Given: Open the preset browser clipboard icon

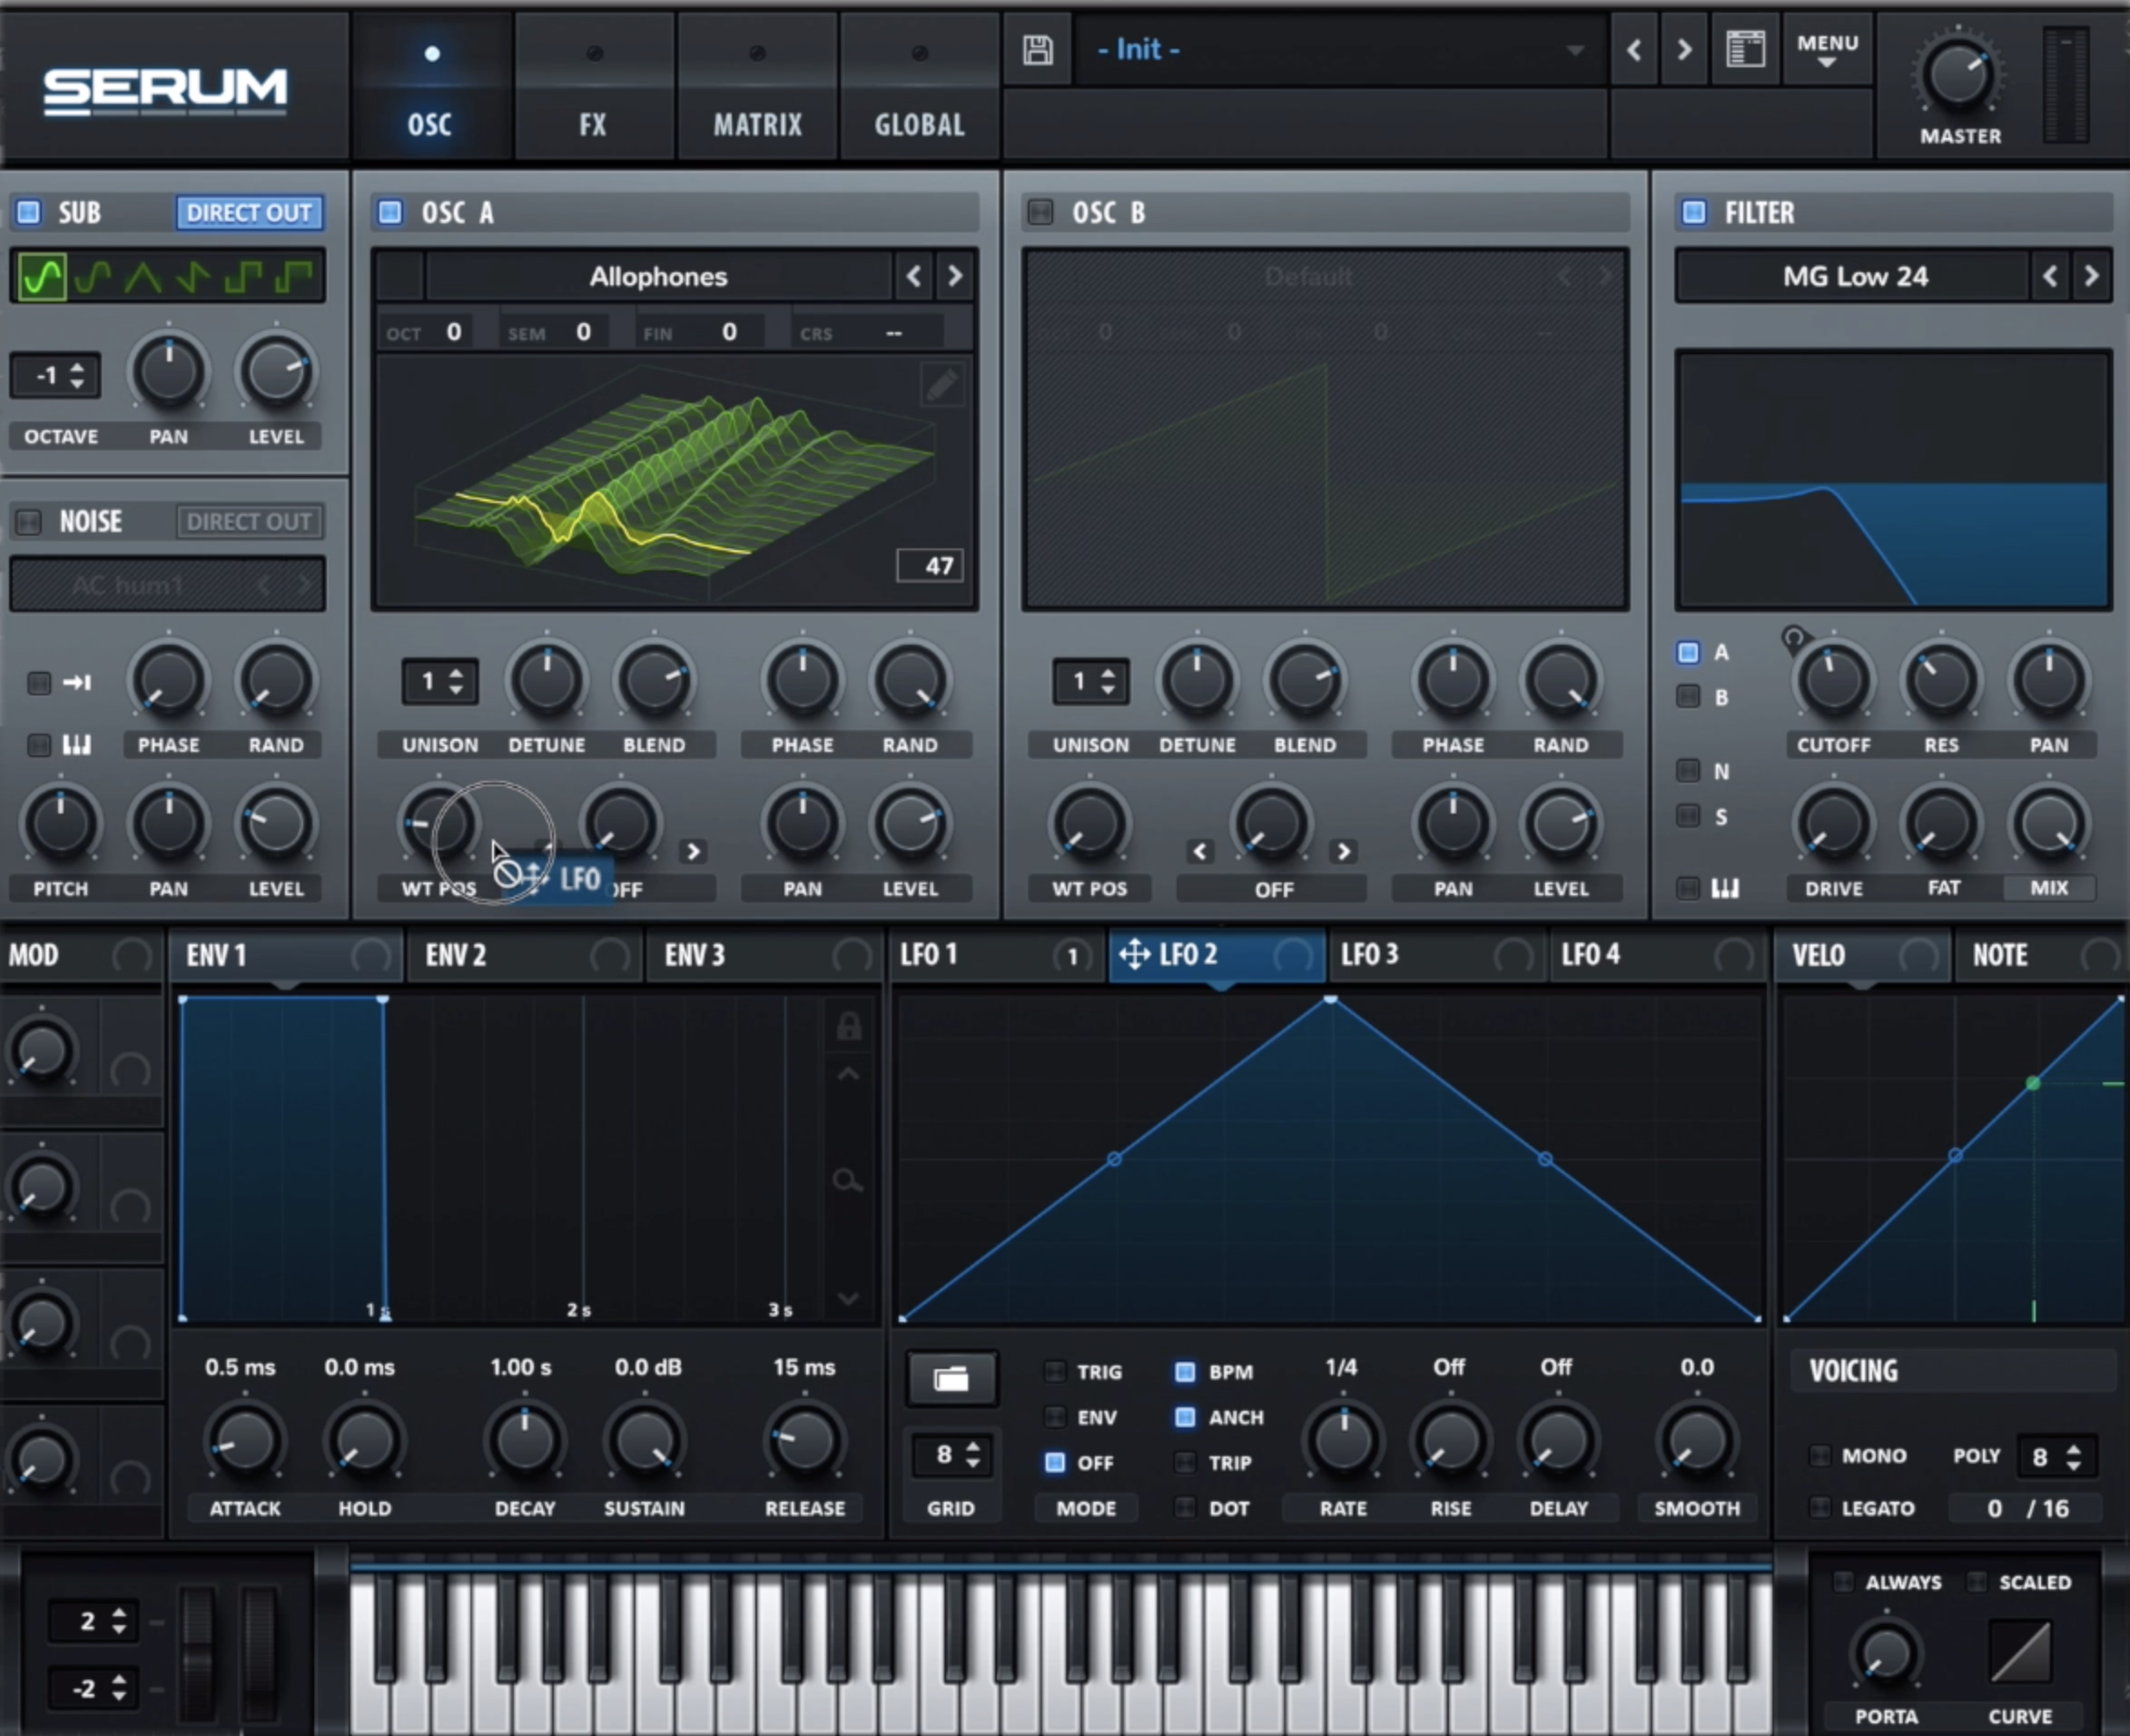Looking at the screenshot, I should click(x=1746, y=49).
